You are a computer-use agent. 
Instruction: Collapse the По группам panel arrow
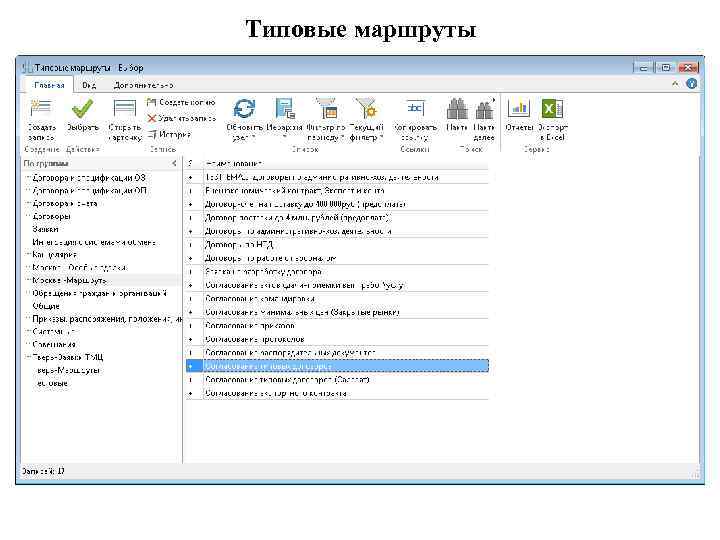click(x=174, y=163)
